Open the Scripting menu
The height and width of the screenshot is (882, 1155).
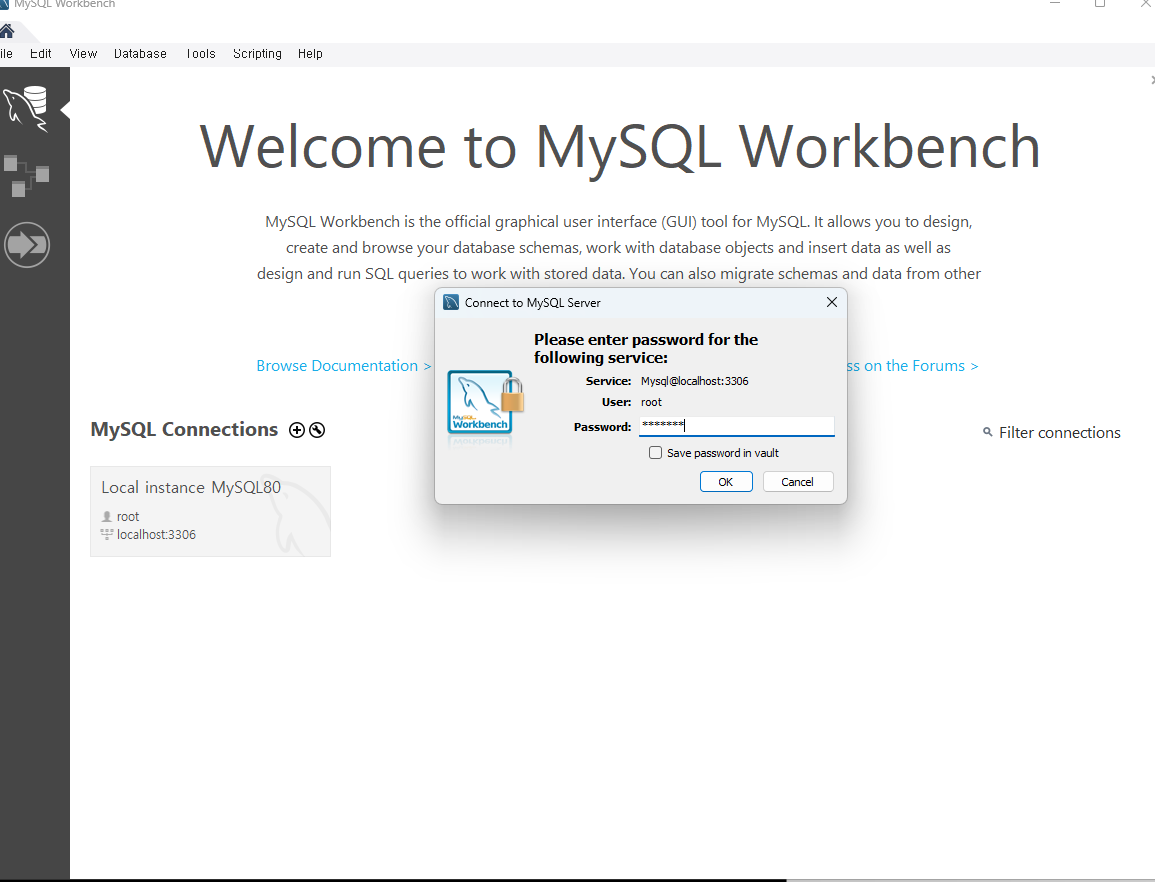coord(257,54)
